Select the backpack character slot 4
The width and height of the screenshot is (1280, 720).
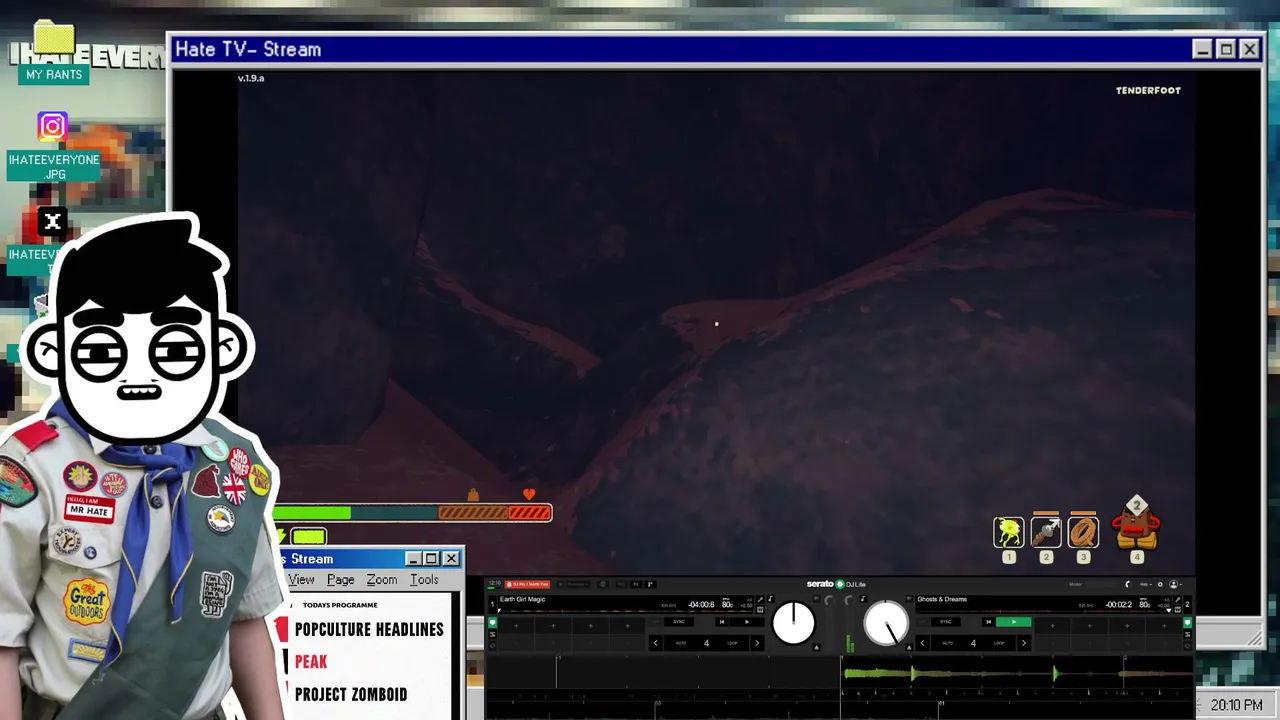point(1136,526)
